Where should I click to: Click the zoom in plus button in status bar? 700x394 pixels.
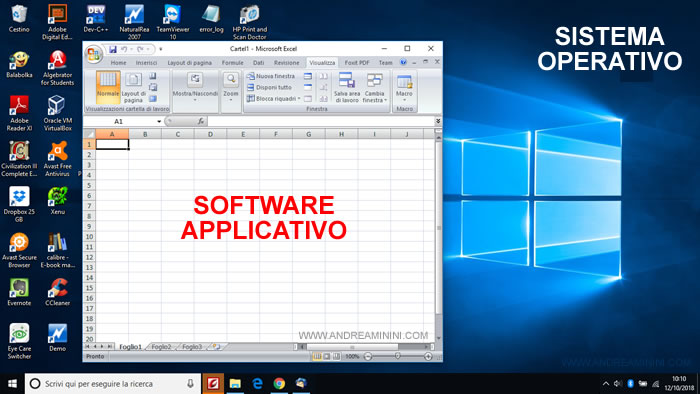[428, 356]
